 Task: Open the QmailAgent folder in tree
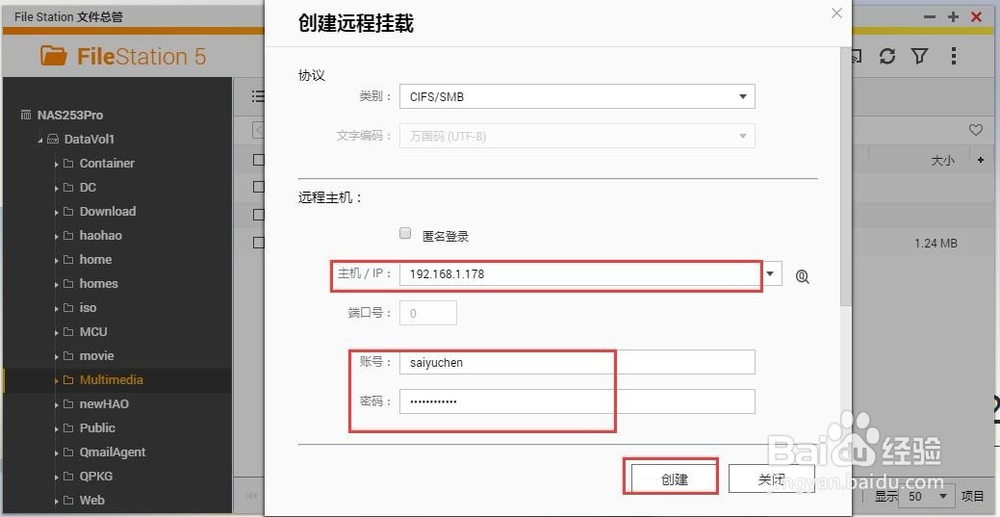click(112, 452)
